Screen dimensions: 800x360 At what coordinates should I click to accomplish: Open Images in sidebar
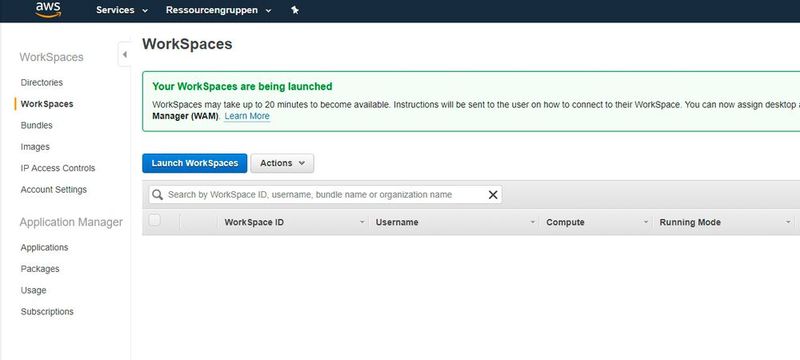tap(35, 147)
